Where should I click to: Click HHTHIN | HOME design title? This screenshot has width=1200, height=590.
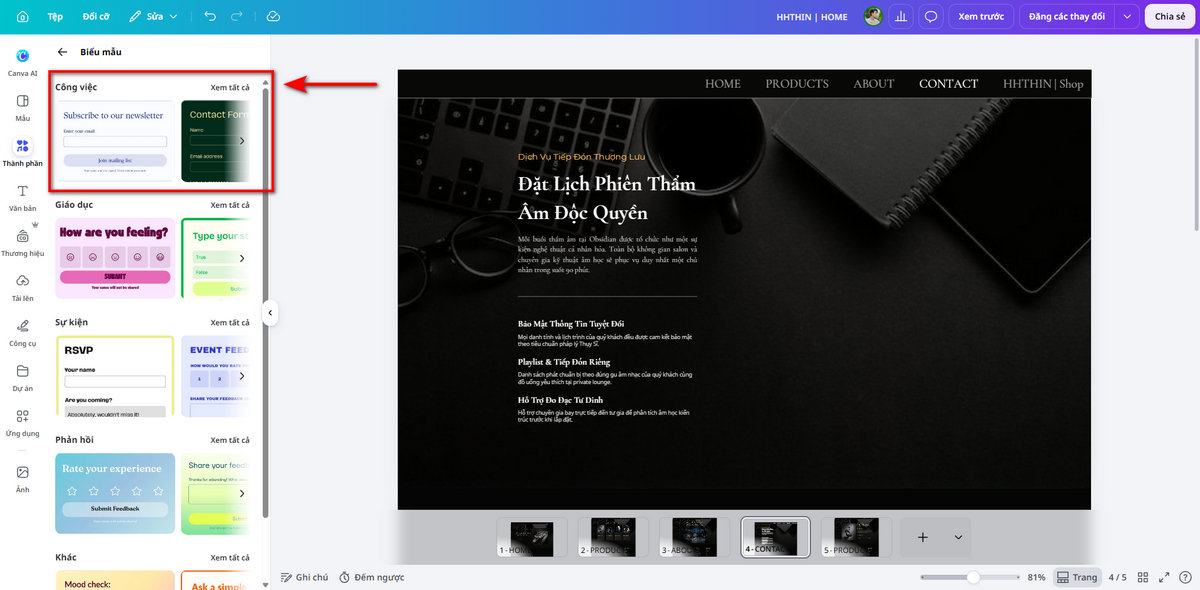tap(812, 17)
